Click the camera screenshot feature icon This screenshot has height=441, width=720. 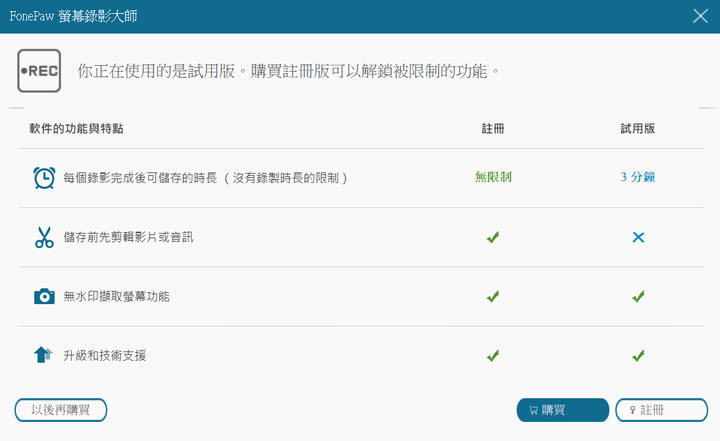tap(44, 296)
